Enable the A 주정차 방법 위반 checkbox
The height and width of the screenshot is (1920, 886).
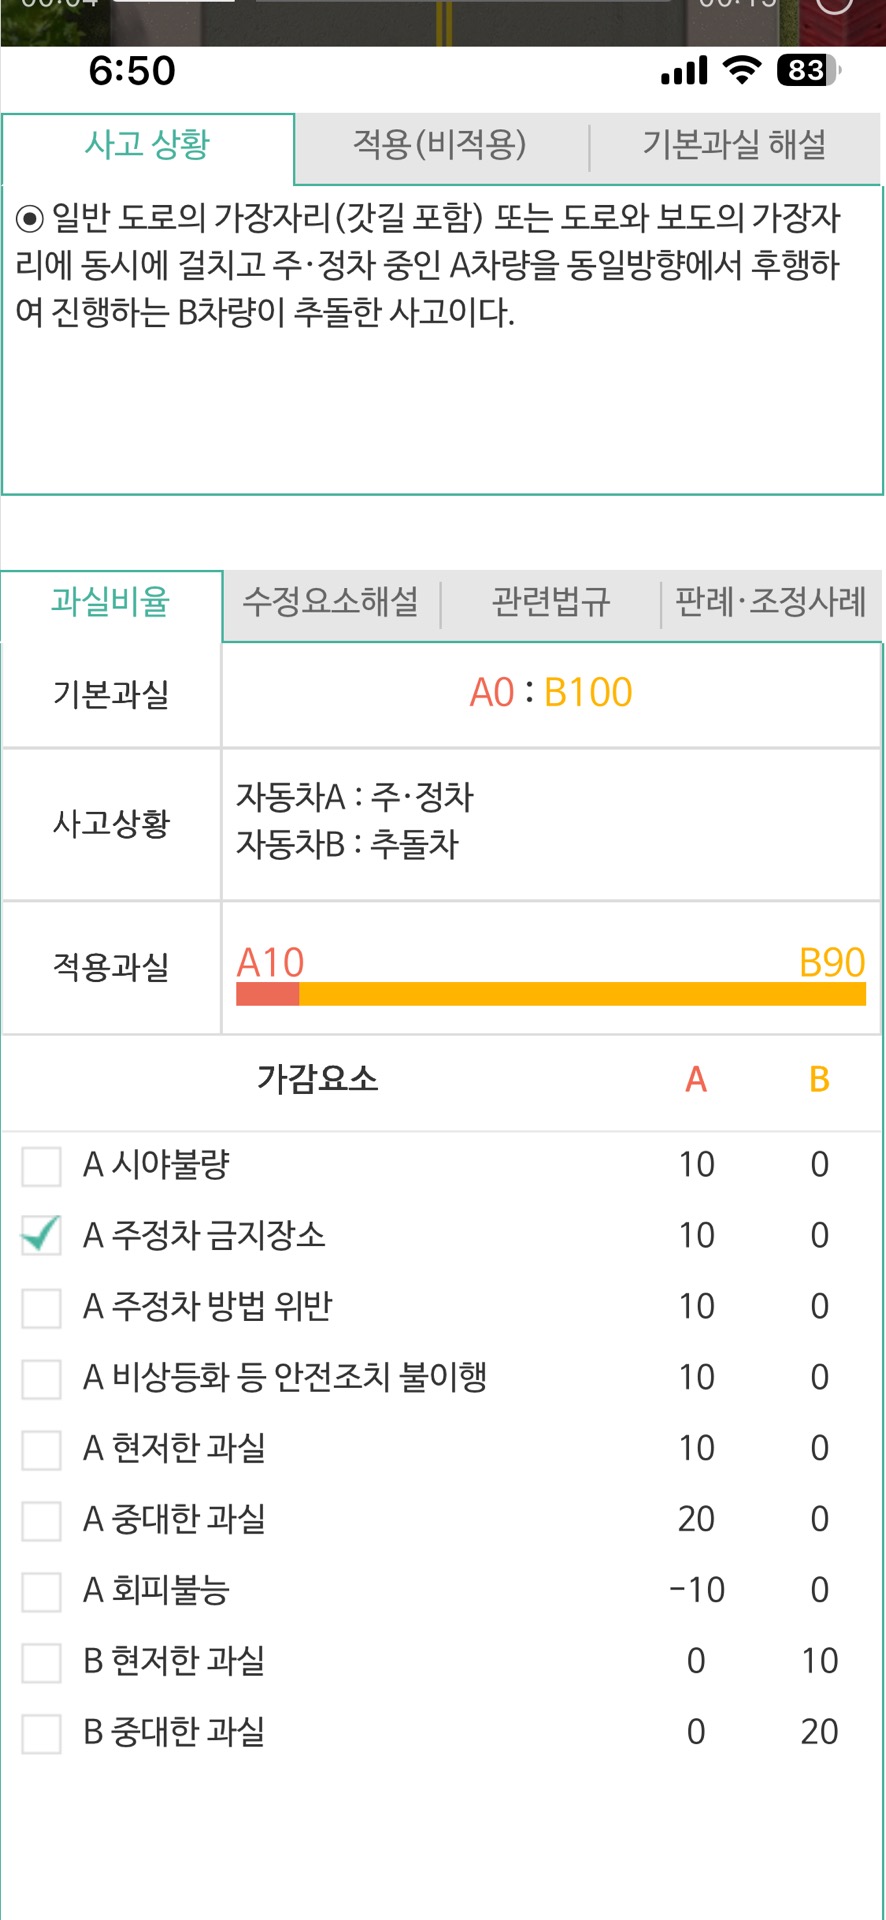[42, 1307]
